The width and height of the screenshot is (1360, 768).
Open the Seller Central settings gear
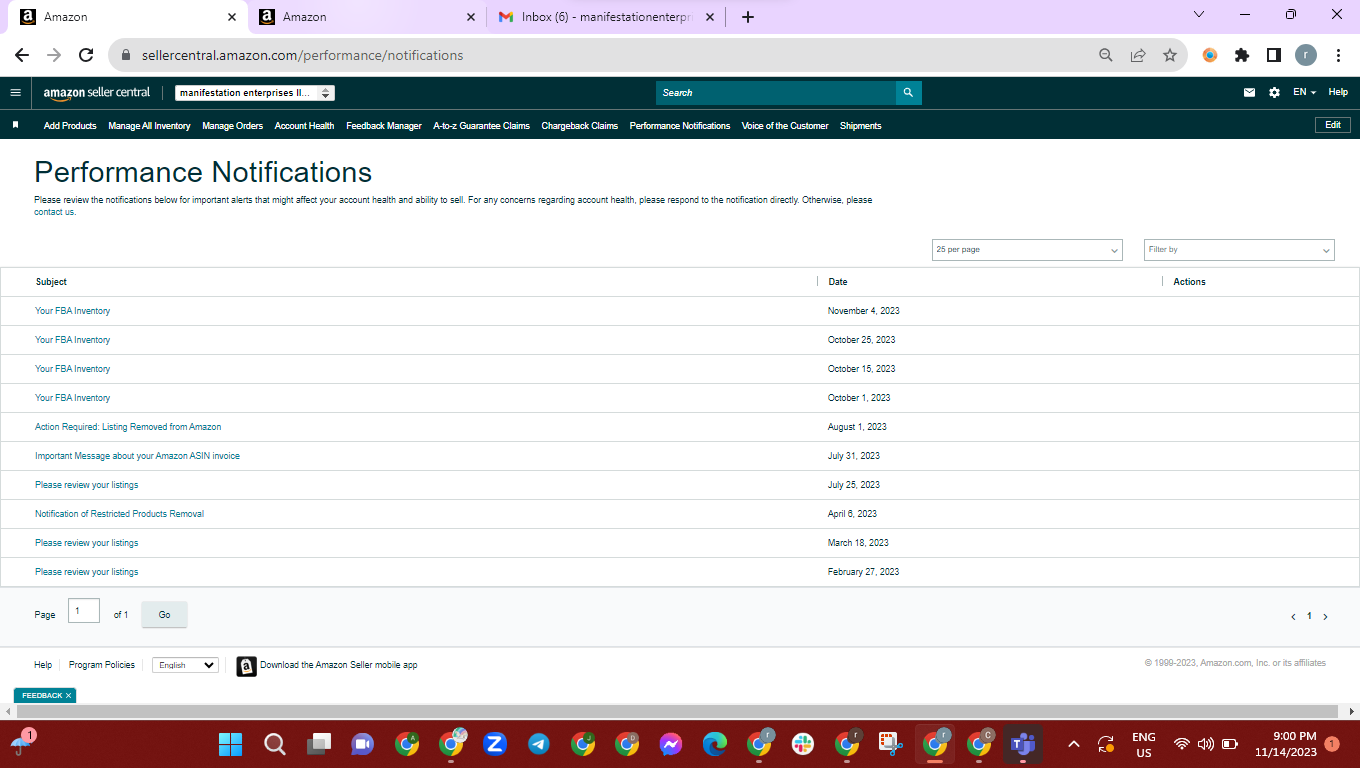[1274, 92]
